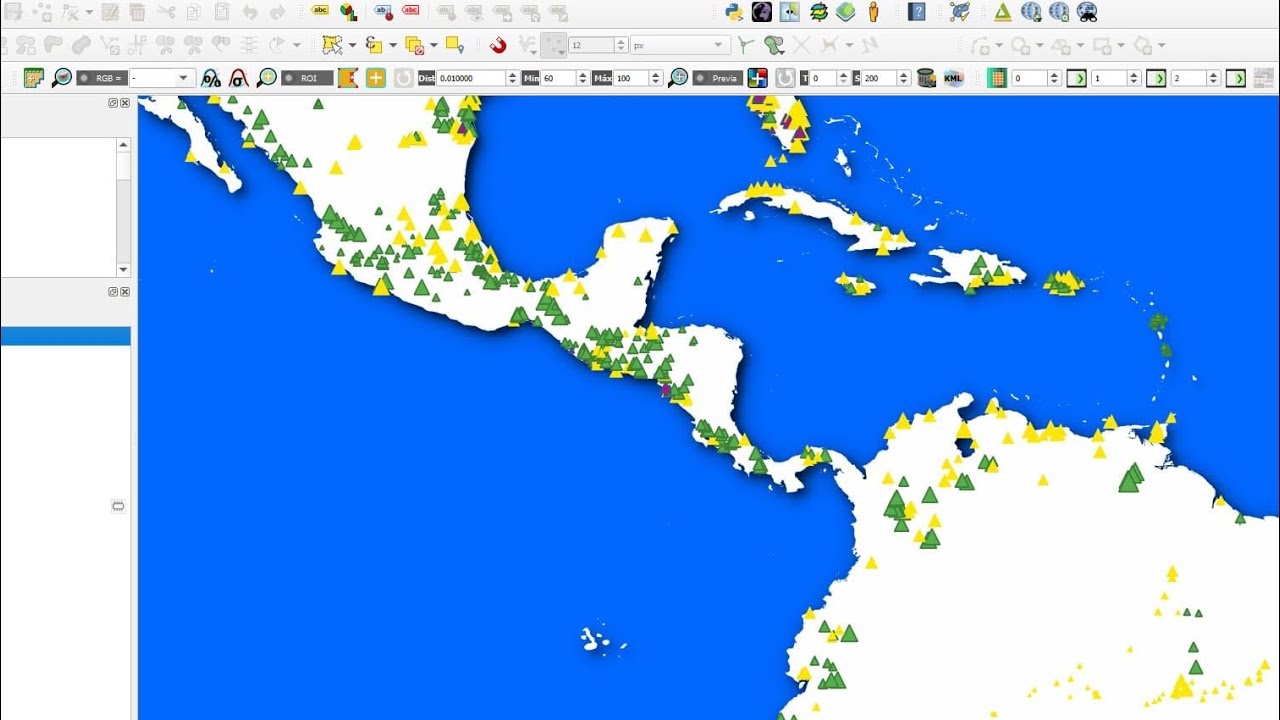
Task: Click the KML export icon
Action: (x=953, y=78)
